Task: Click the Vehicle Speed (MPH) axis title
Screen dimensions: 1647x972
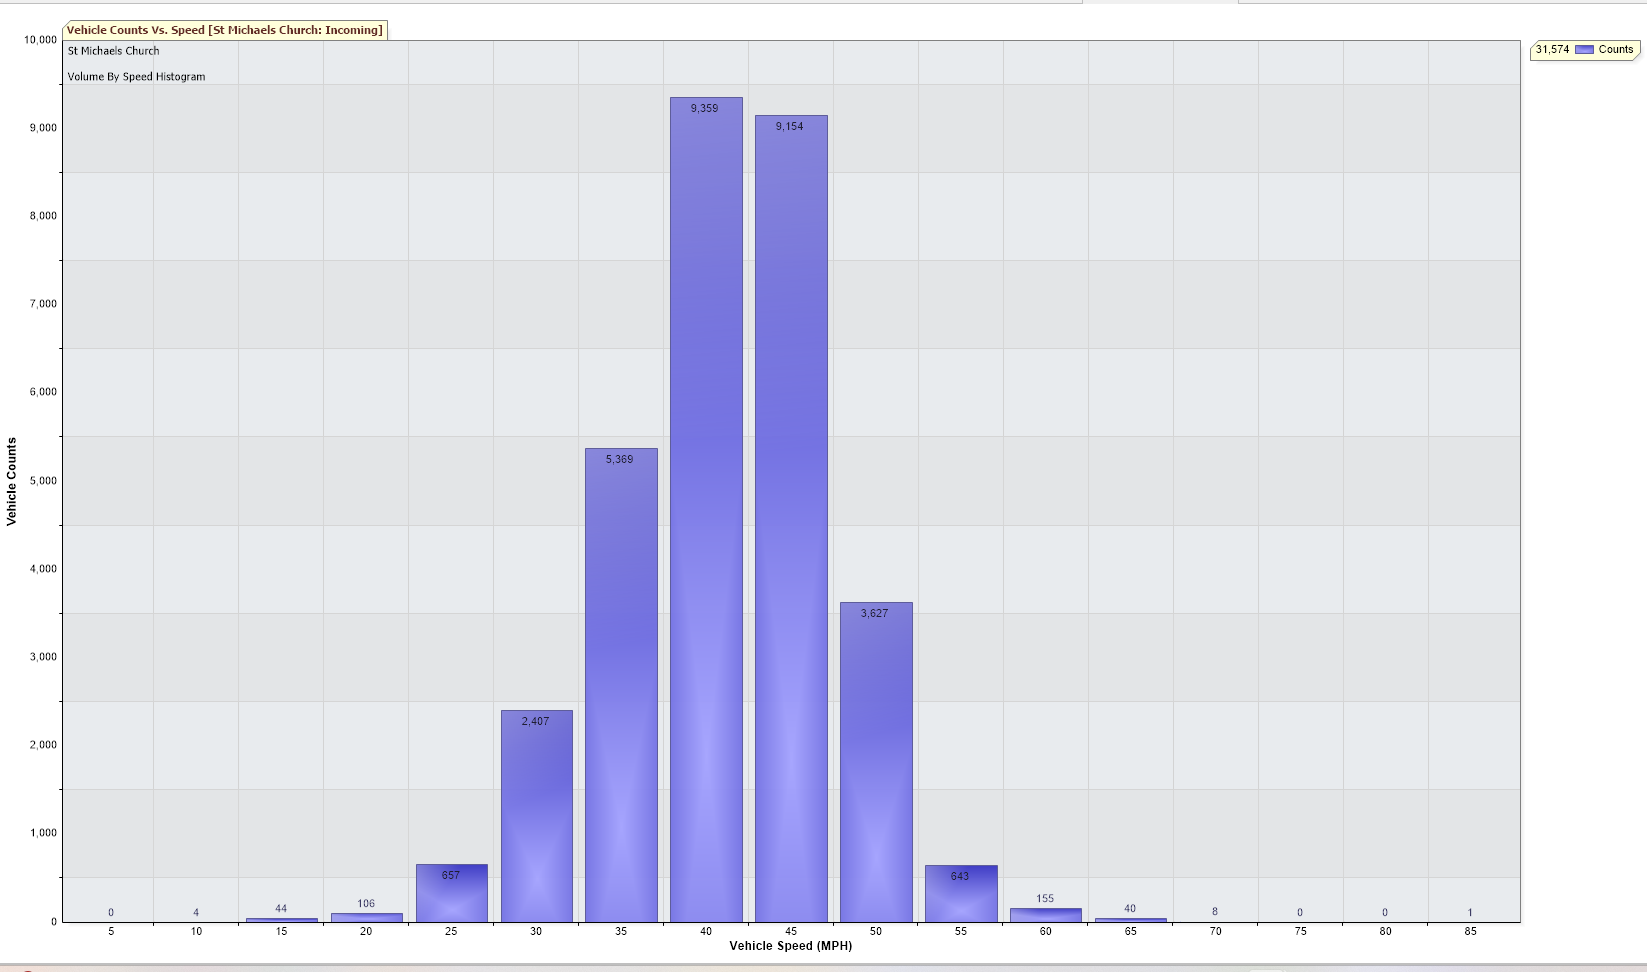Action: point(790,946)
